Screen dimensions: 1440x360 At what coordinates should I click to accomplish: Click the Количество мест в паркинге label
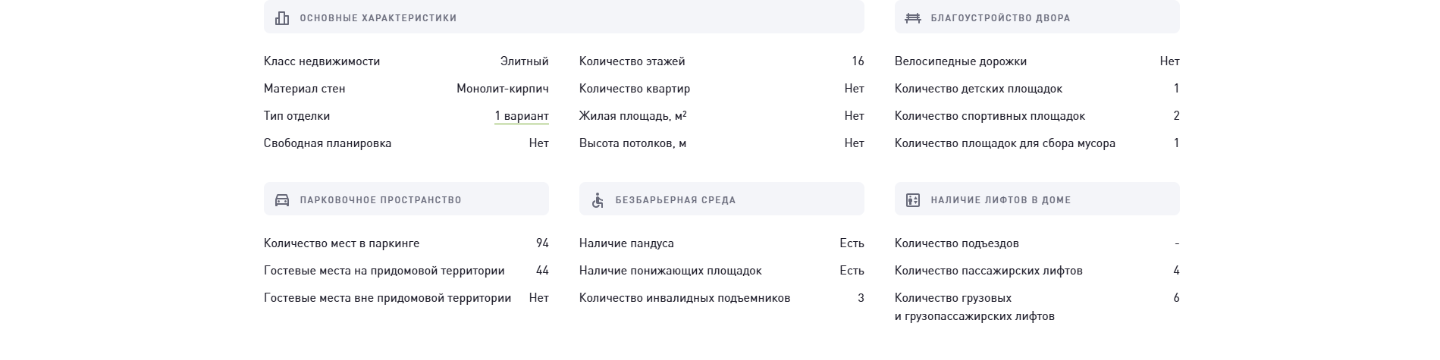[x=342, y=243]
